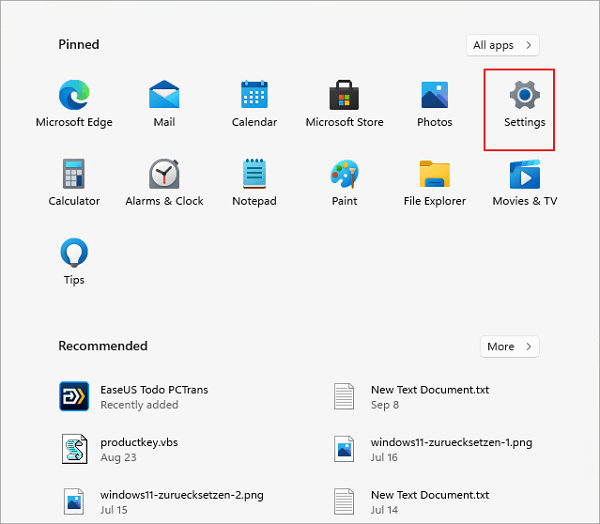Viewport: 600px width, 524px height.
Task: Launch Movies & TV
Action: click(524, 175)
